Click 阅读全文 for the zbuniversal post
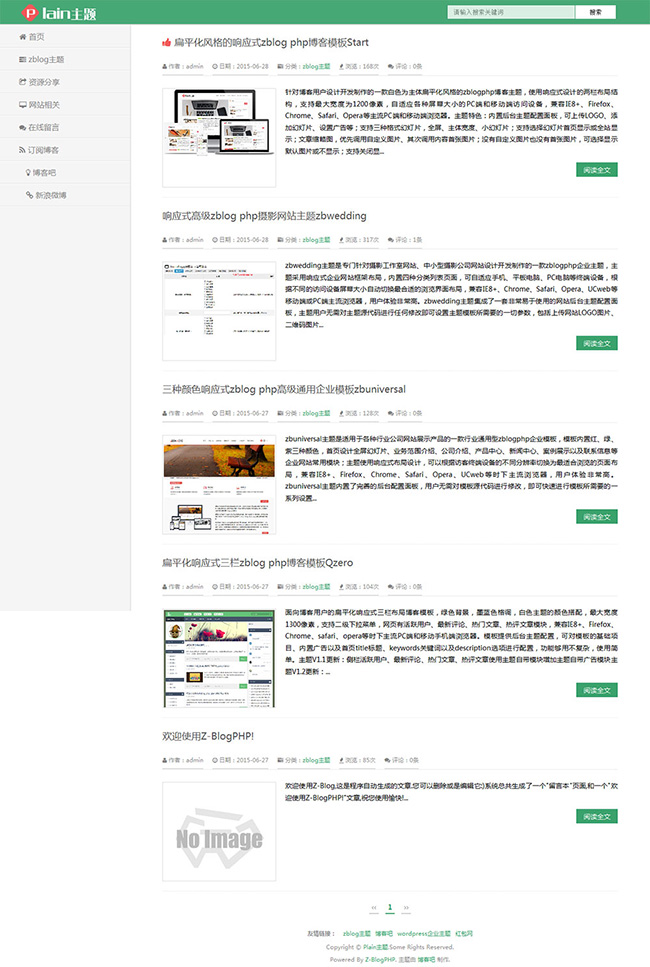This screenshot has height=967, width=650. (x=596, y=517)
